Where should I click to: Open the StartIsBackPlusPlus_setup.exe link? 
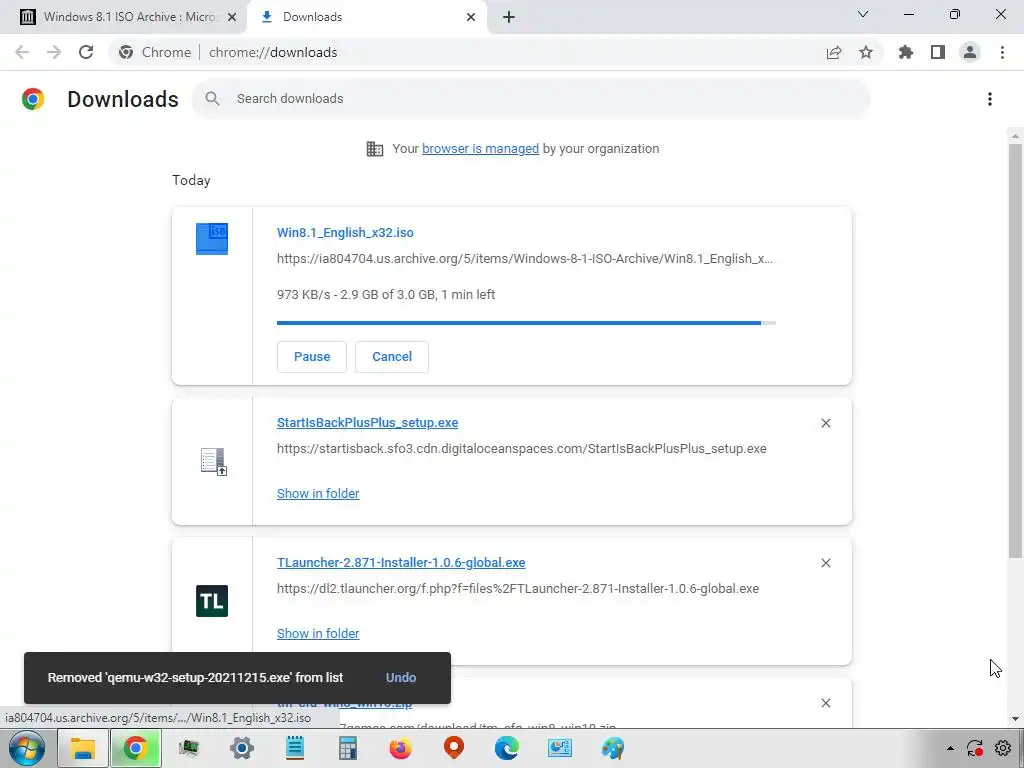pyautogui.click(x=368, y=423)
